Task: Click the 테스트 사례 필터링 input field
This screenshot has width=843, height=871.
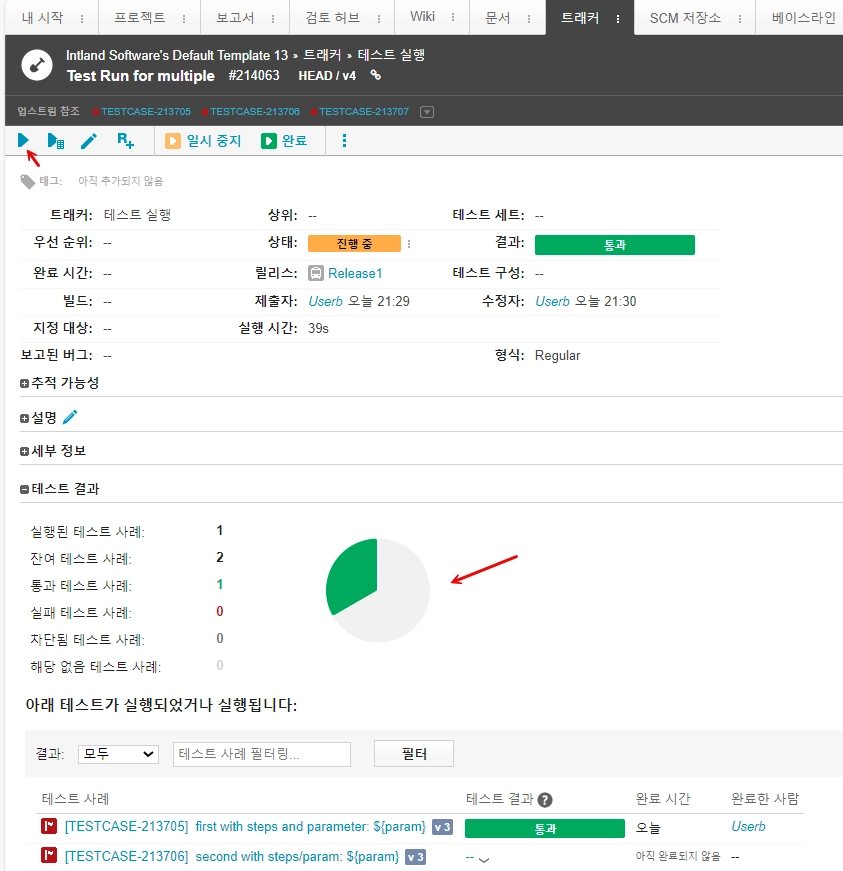Action: click(262, 754)
